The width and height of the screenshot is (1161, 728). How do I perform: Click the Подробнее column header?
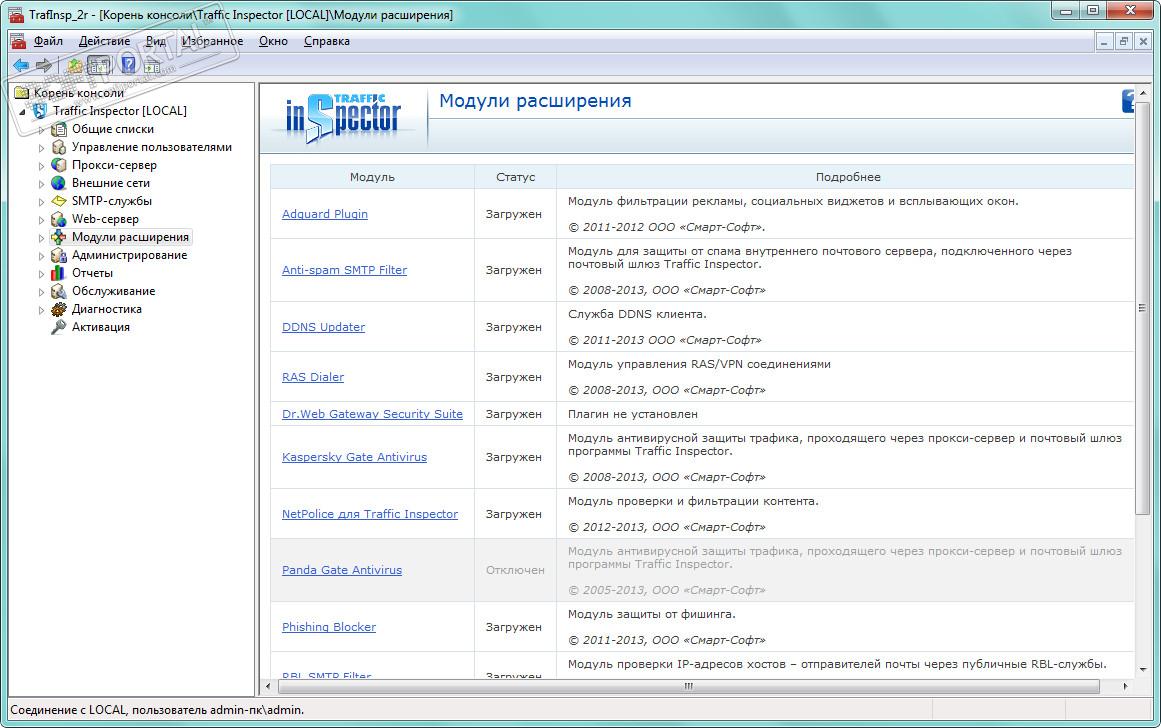(848, 177)
